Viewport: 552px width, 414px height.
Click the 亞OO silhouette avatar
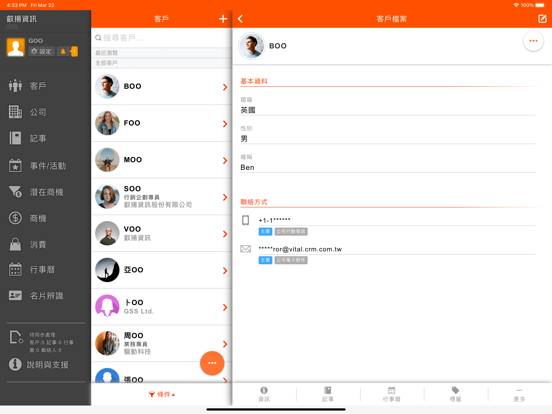[107, 270]
